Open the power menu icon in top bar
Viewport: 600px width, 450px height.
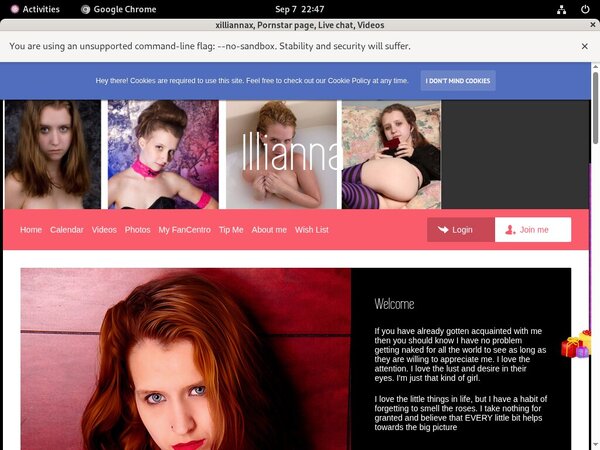[584, 9]
